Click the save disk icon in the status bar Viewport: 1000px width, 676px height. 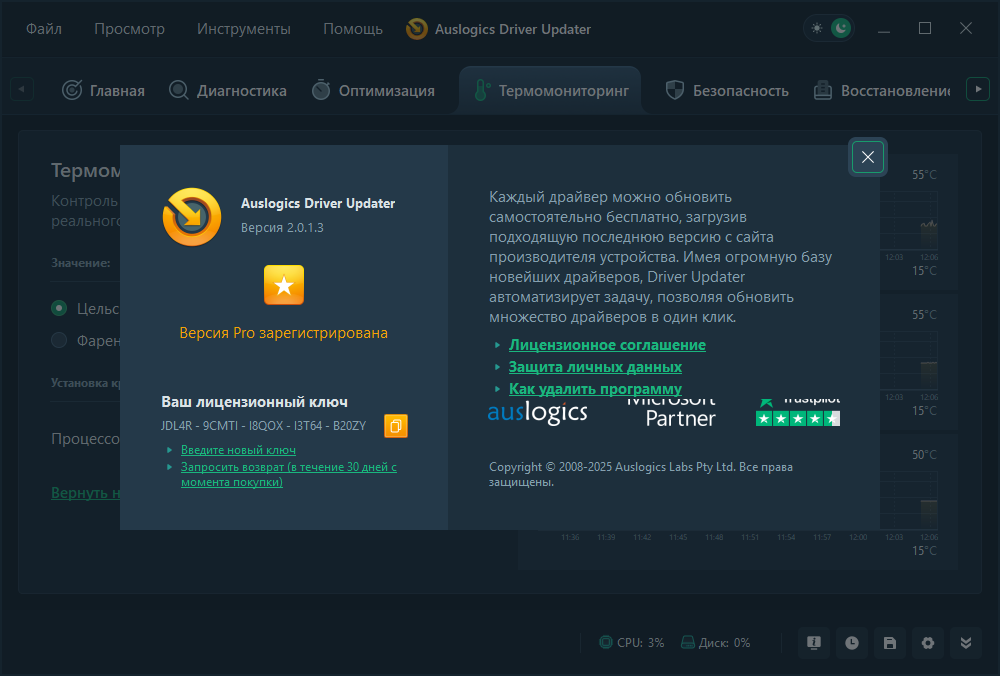click(890, 643)
